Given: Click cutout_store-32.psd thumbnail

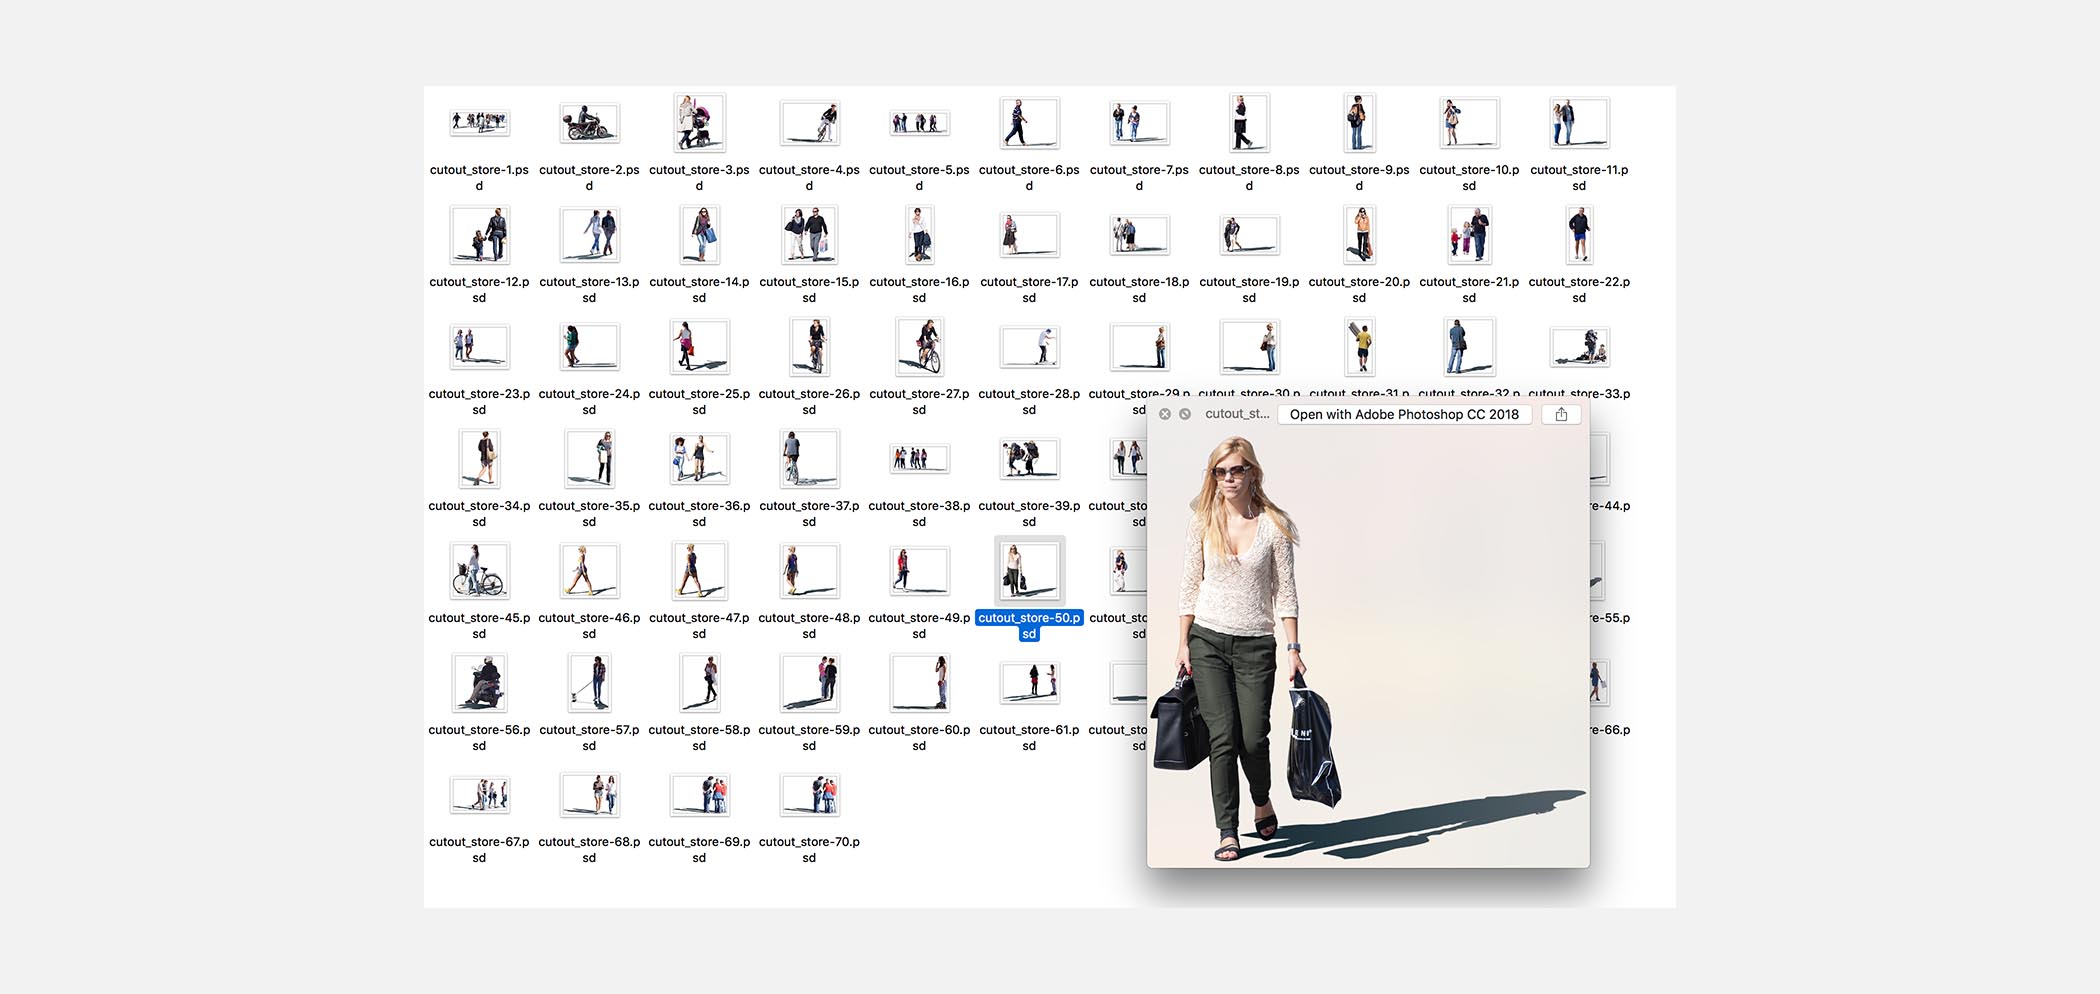Looking at the screenshot, I should pos(1470,347).
